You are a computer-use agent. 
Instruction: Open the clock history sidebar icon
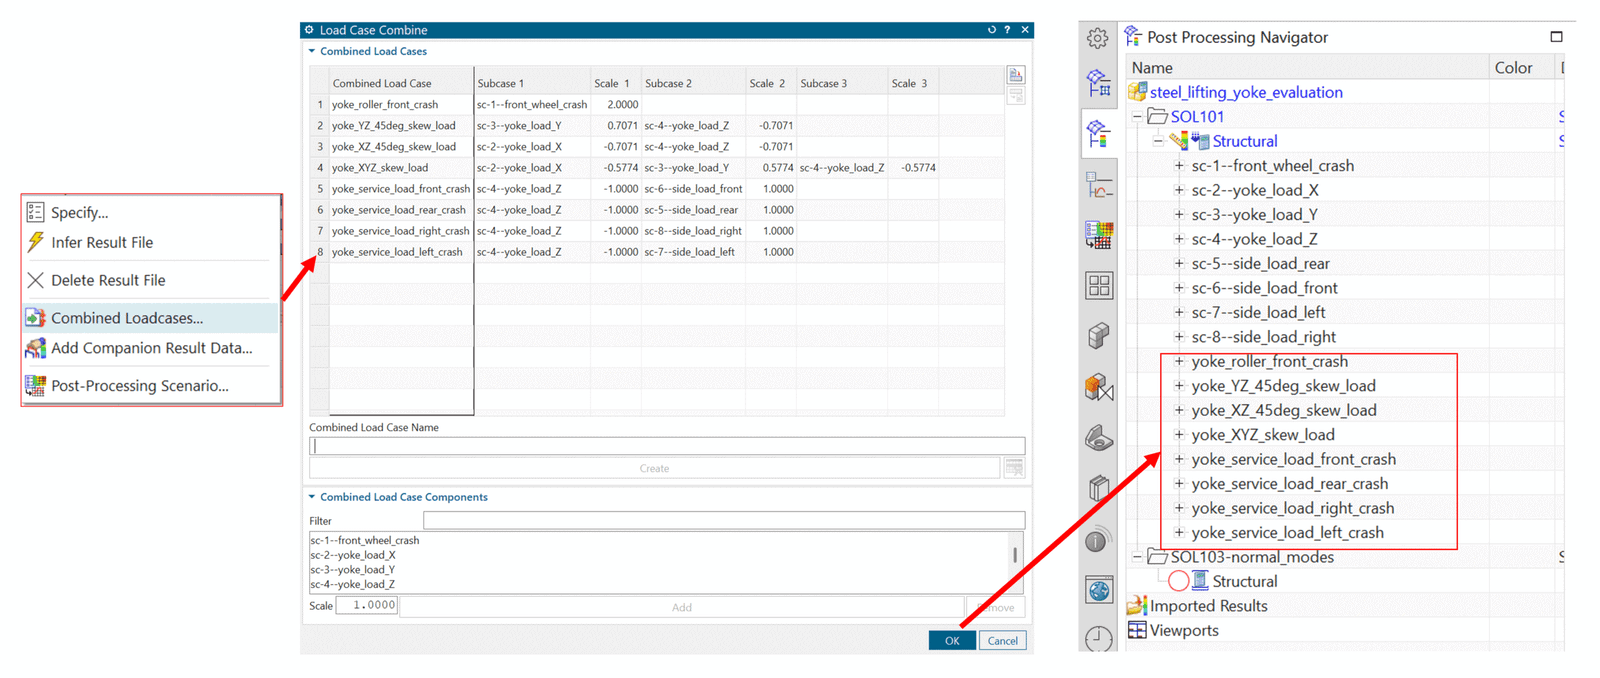point(1098,638)
